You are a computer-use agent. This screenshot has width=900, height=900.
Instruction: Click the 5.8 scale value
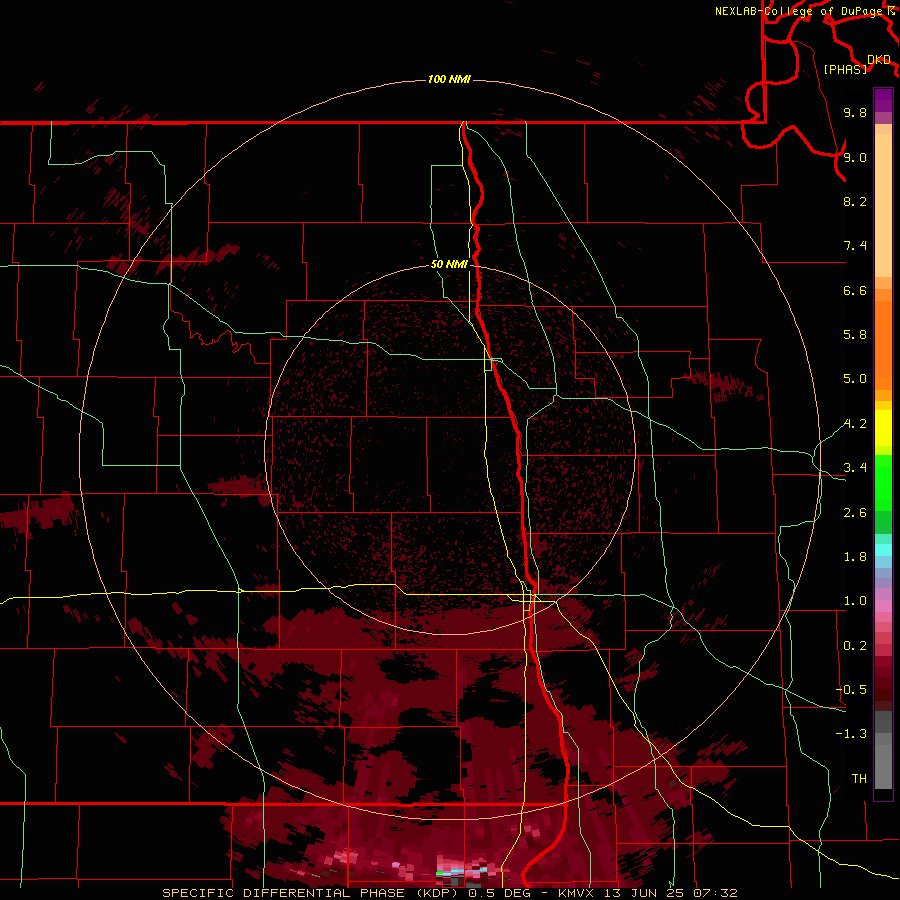[x=855, y=335]
